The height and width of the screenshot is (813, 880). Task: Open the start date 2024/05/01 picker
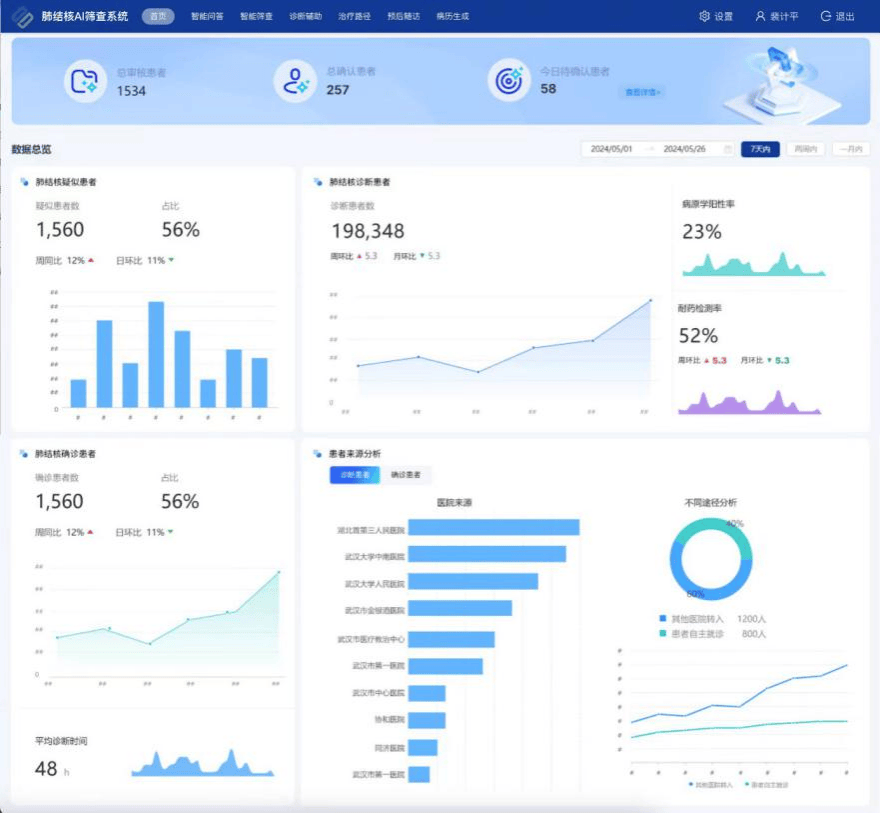(612, 149)
